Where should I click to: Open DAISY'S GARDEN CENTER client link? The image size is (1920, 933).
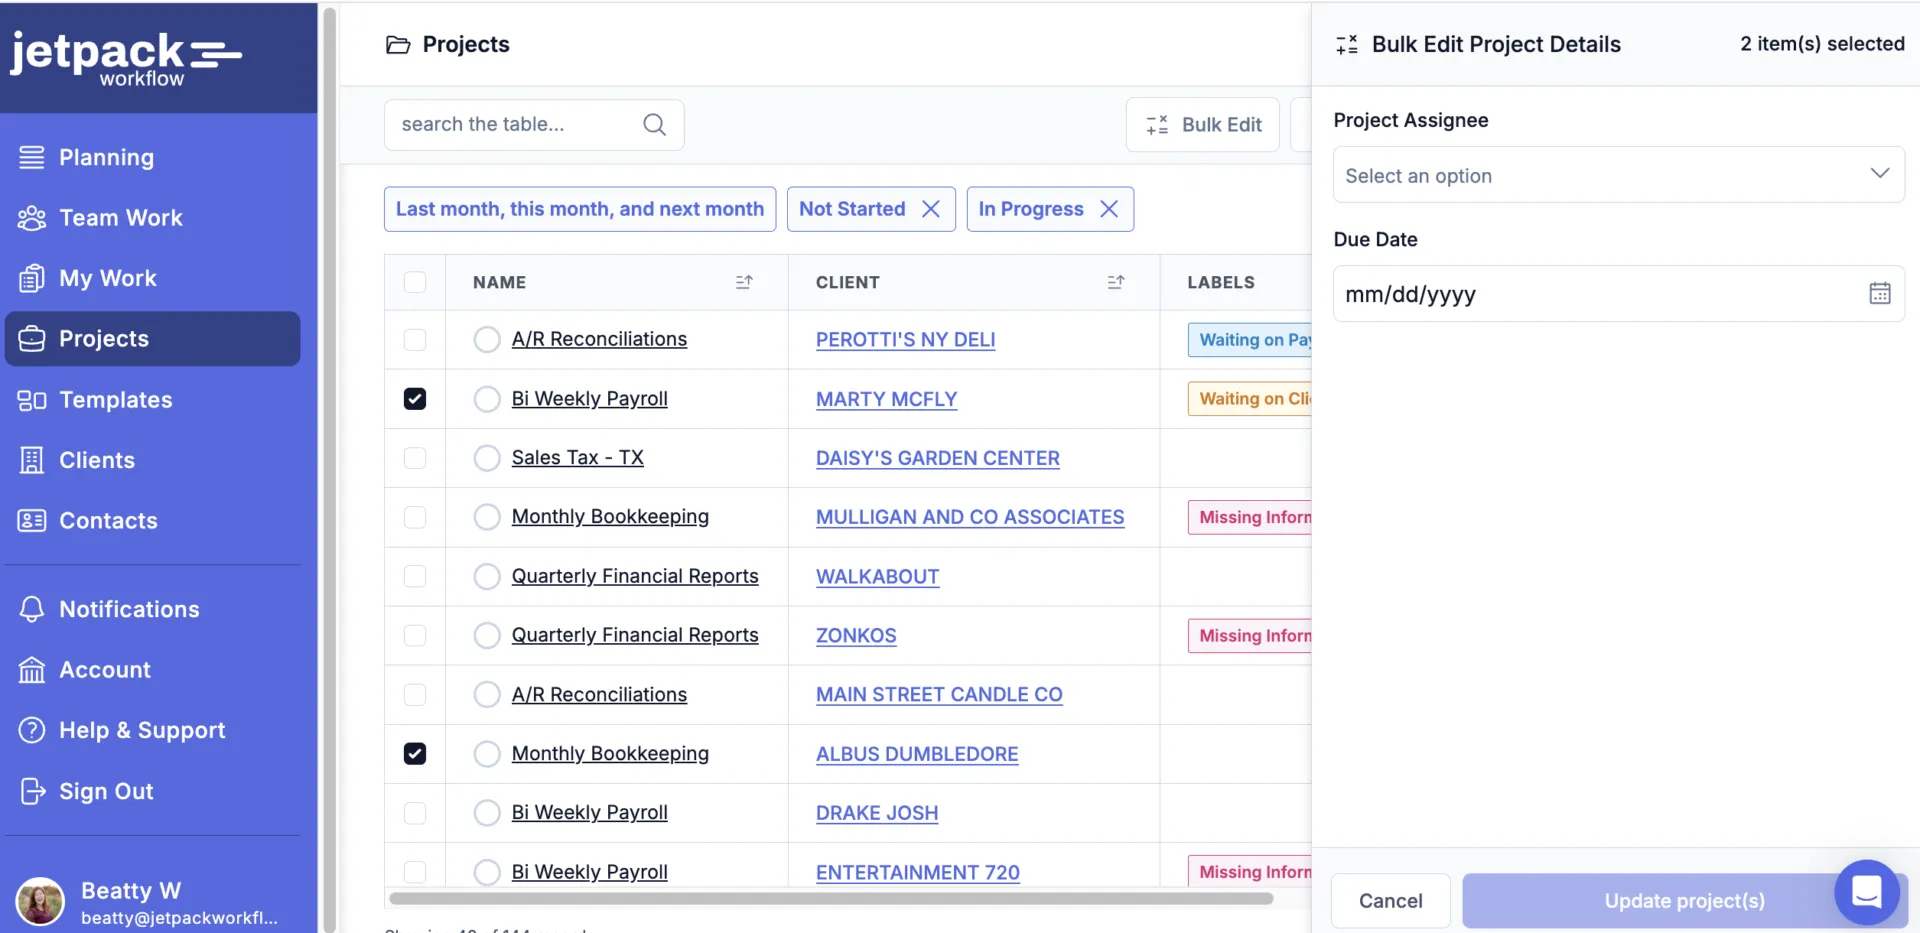click(x=937, y=458)
